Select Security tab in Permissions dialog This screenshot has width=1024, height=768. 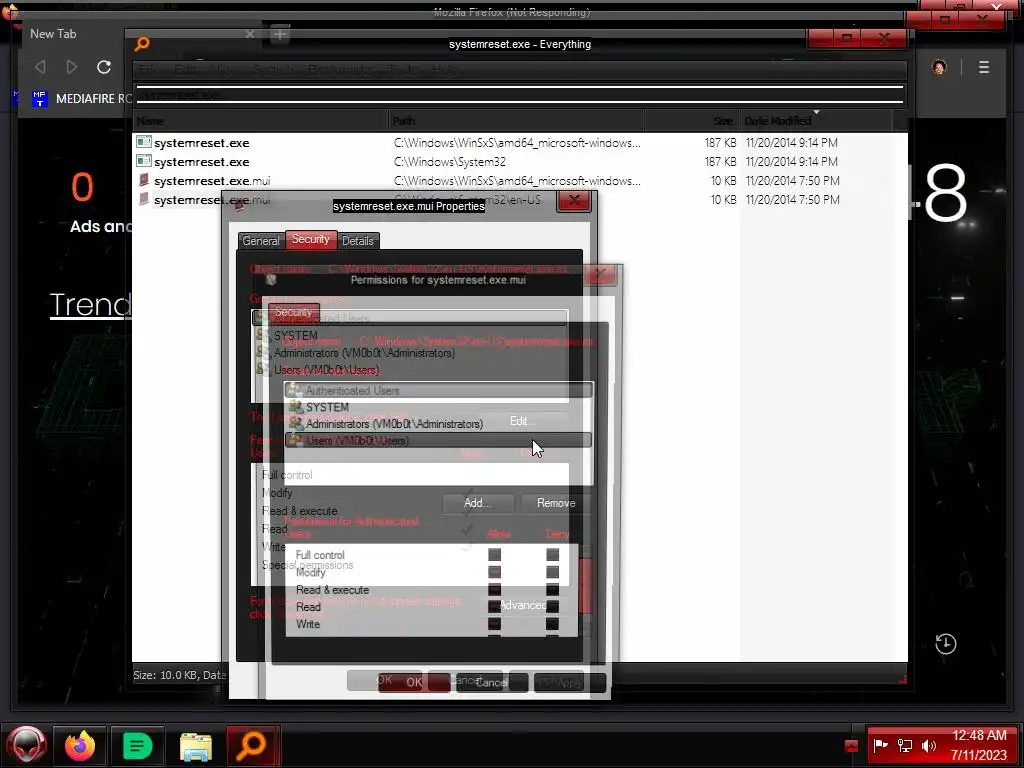(x=293, y=312)
